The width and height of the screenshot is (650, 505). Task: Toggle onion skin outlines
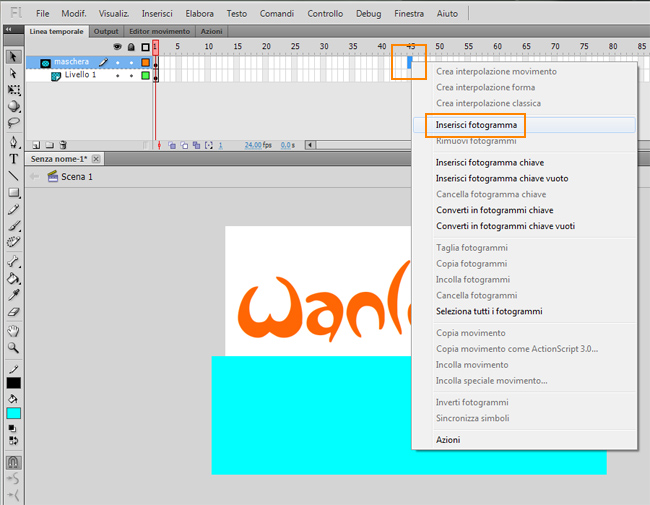point(184,145)
